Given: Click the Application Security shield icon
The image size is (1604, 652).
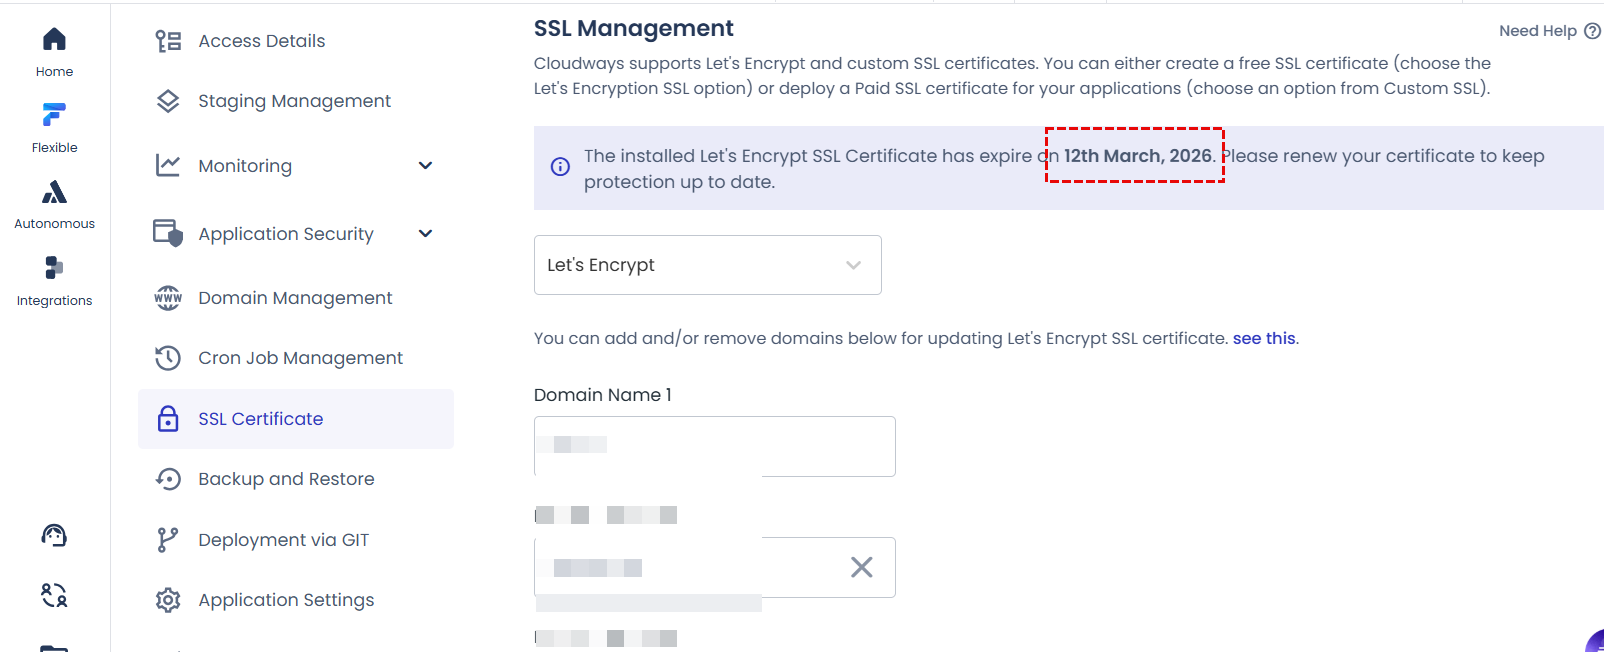Looking at the screenshot, I should (168, 233).
